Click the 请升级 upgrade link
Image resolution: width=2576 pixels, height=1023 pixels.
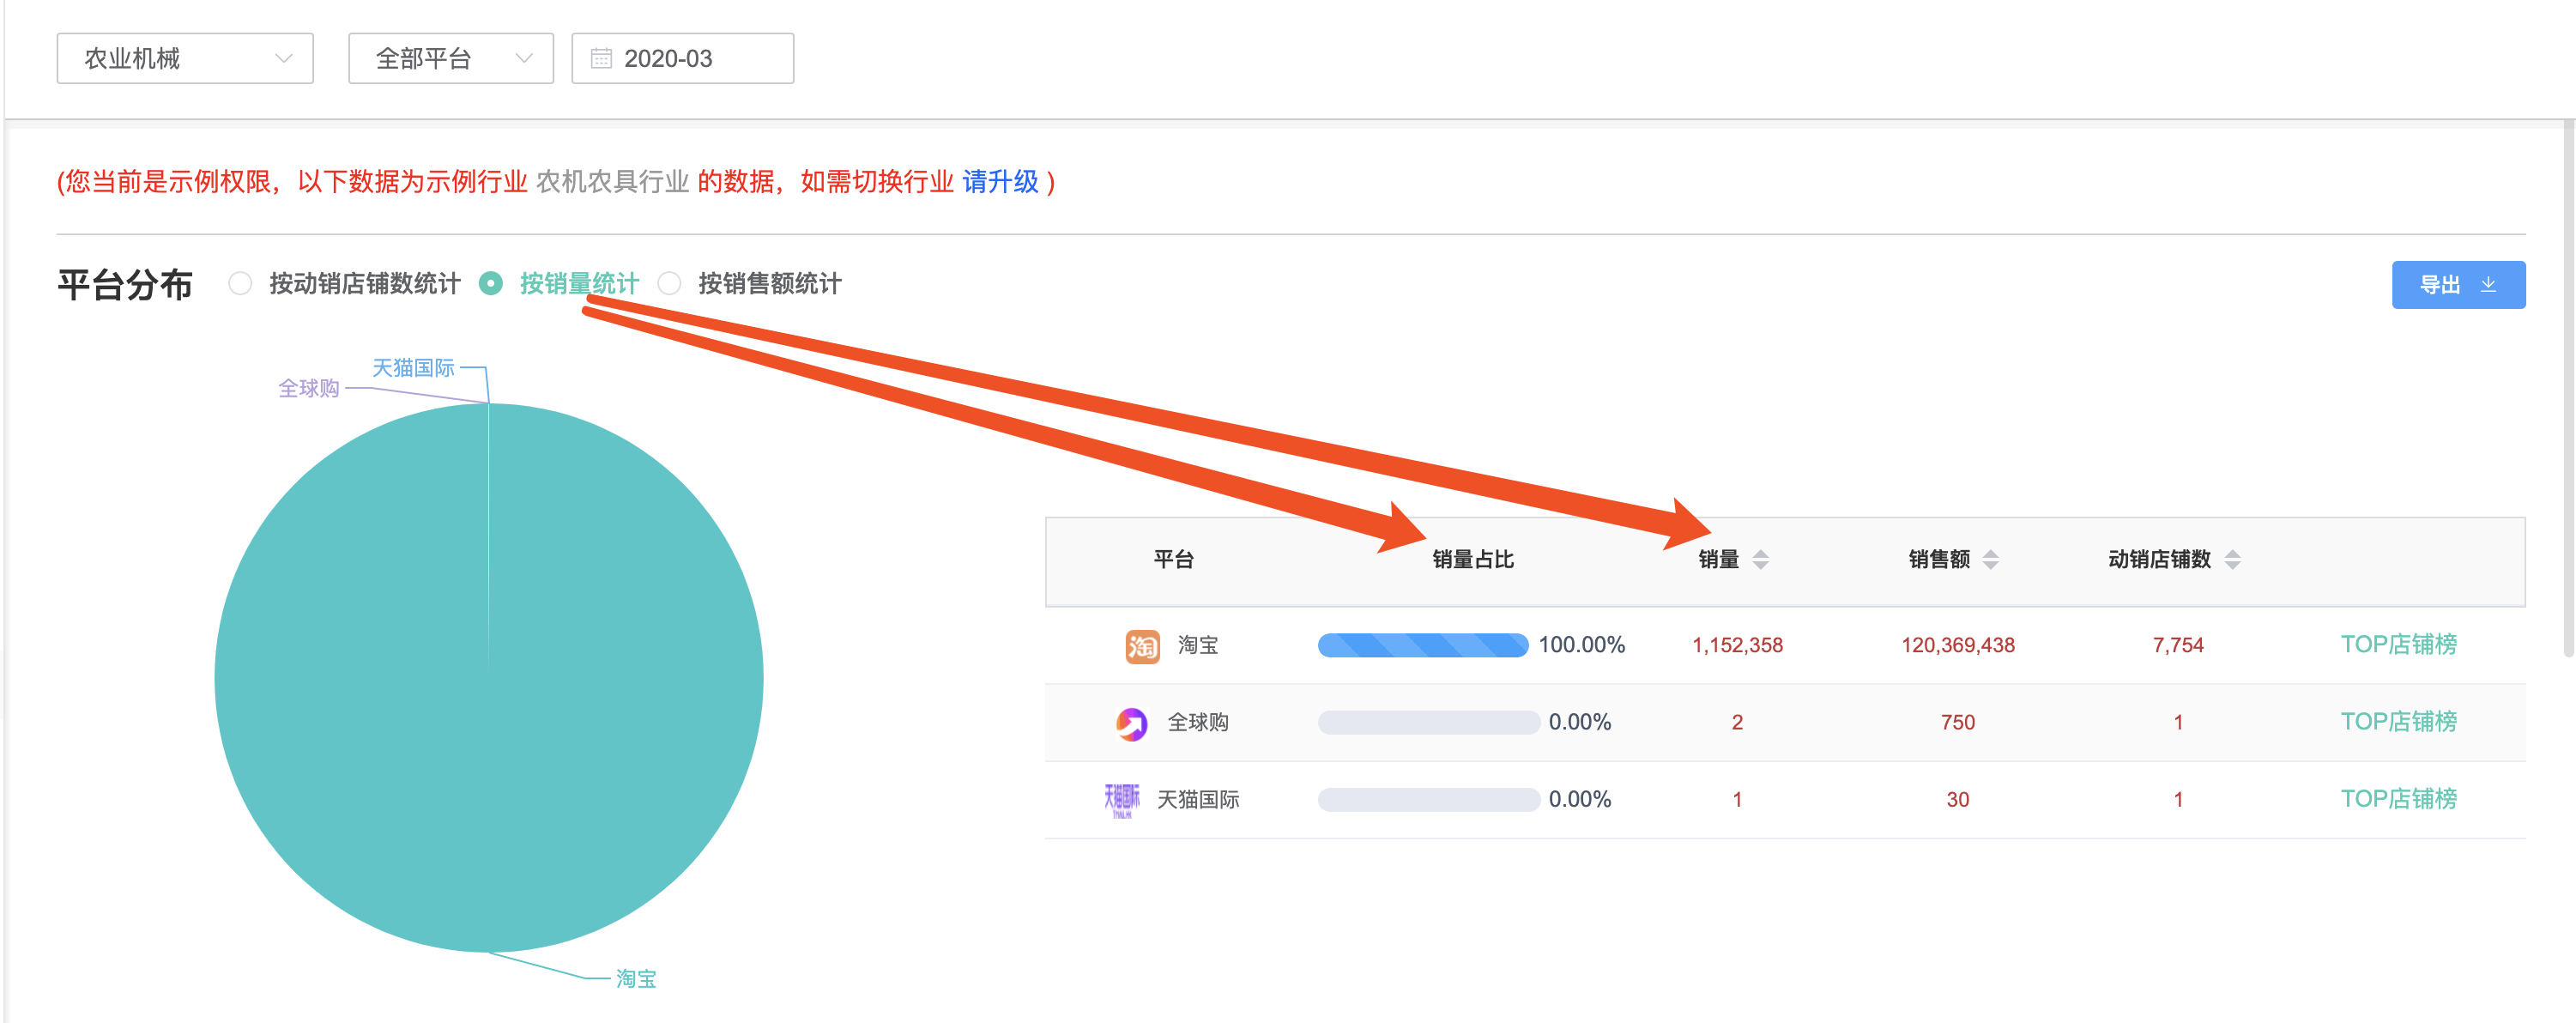pos(1000,181)
